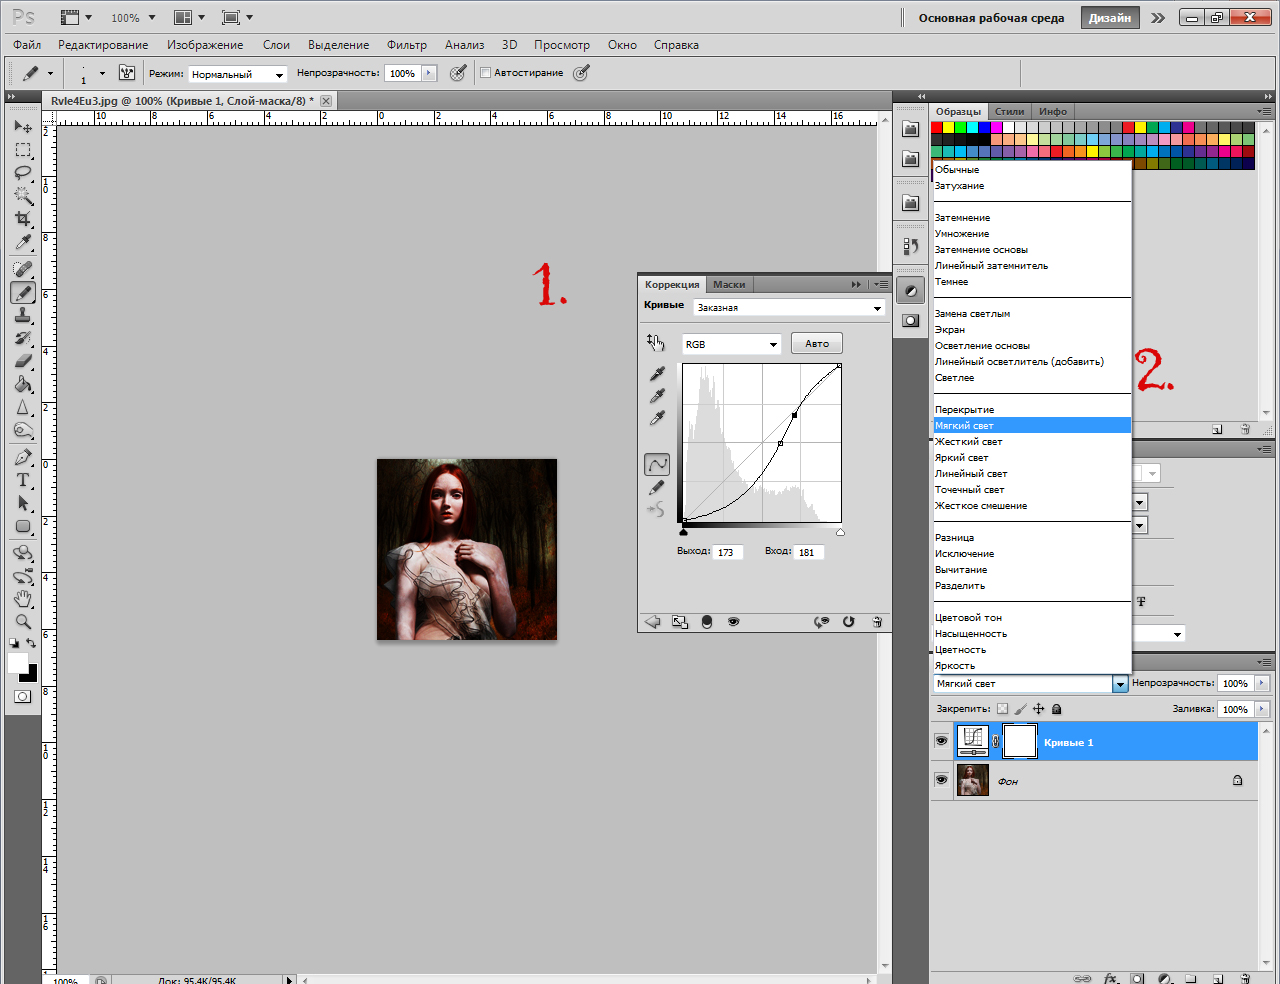Viewport: 1280px width, 984px height.
Task: Open the brush preset picker arrow
Action: click(x=102, y=73)
